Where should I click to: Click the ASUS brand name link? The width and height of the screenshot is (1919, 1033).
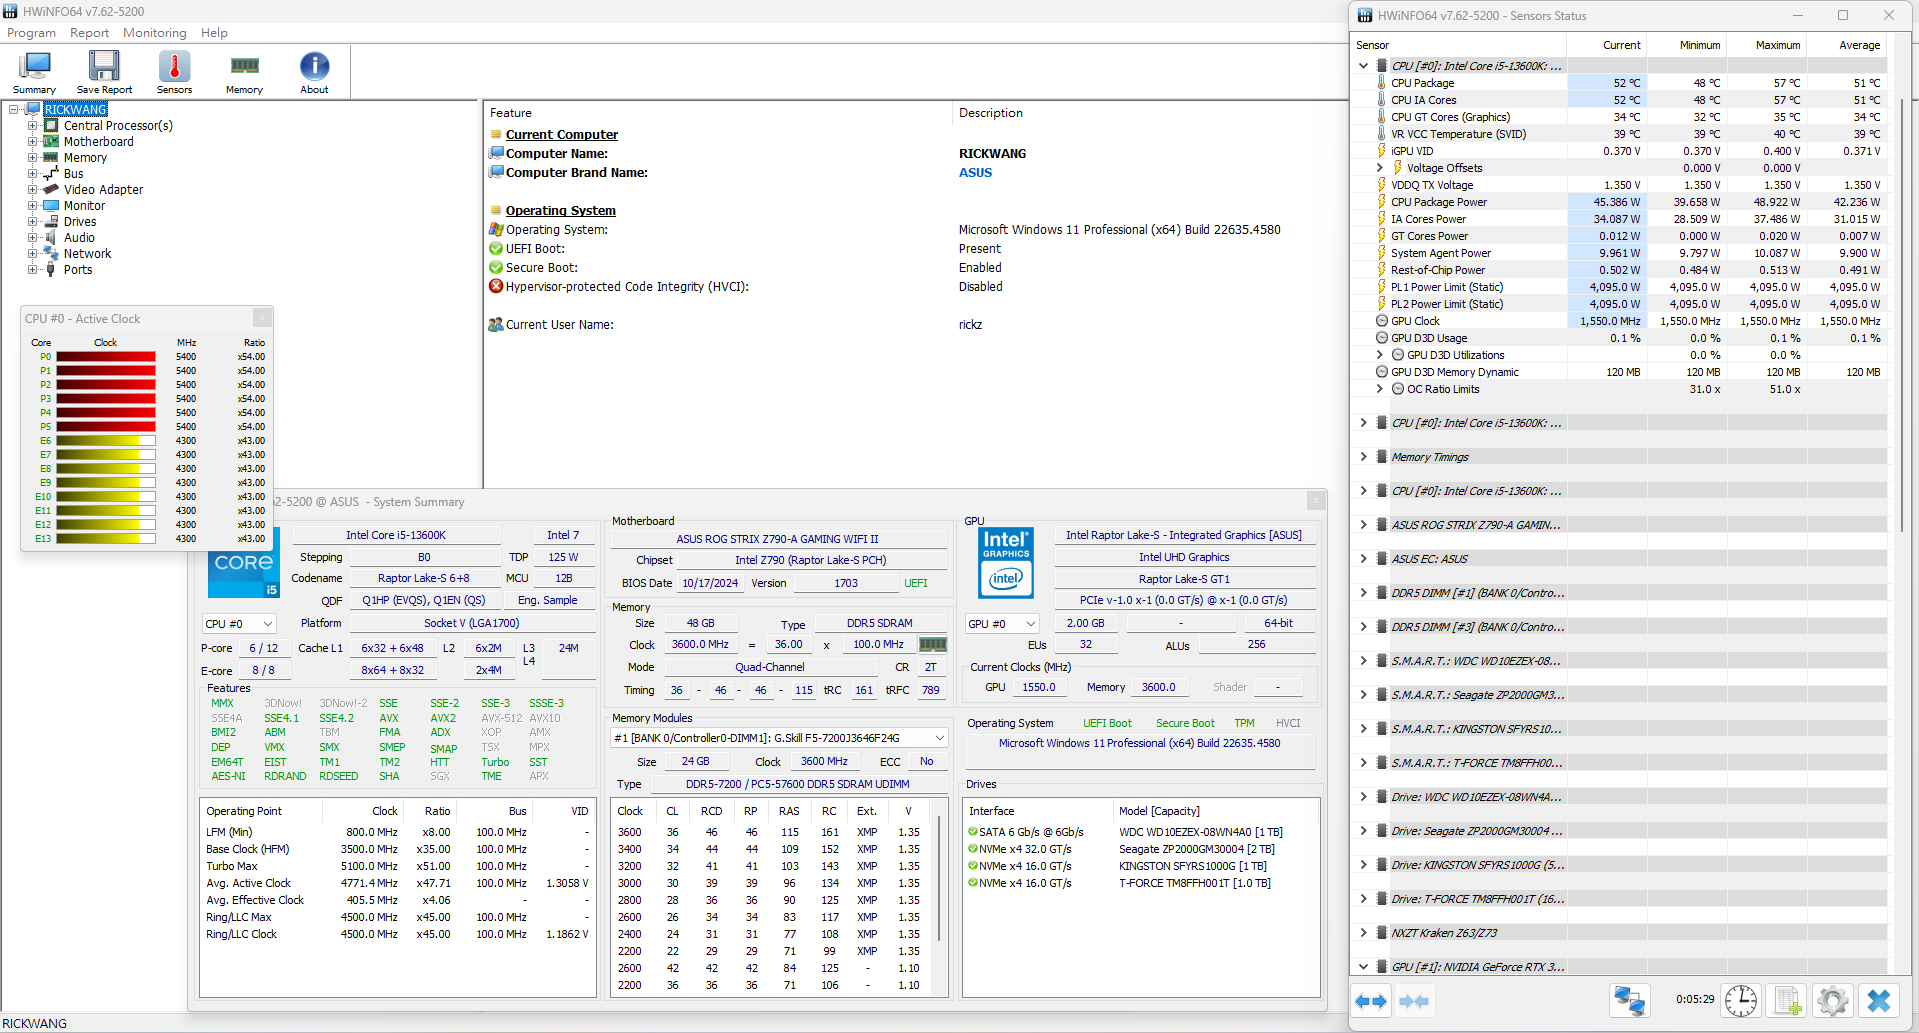click(x=975, y=173)
